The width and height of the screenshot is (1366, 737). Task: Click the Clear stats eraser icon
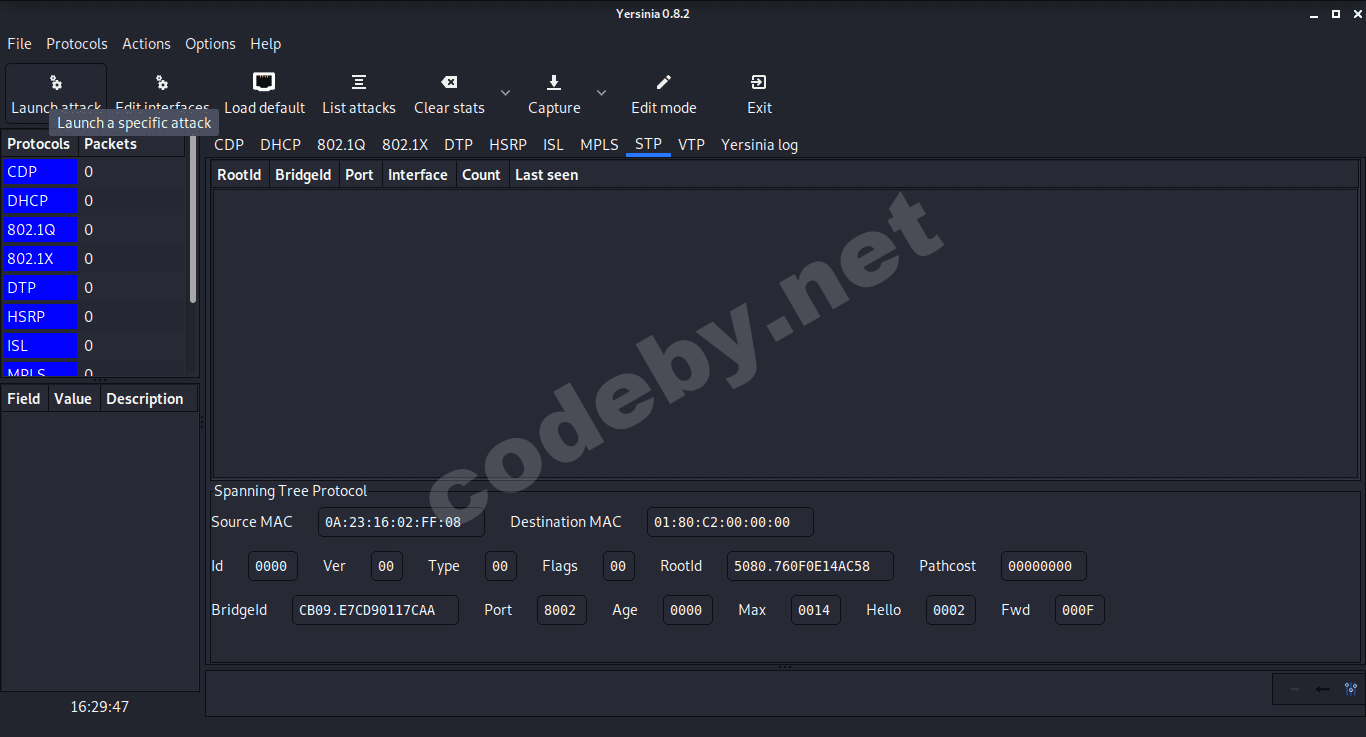coord(449,82)
